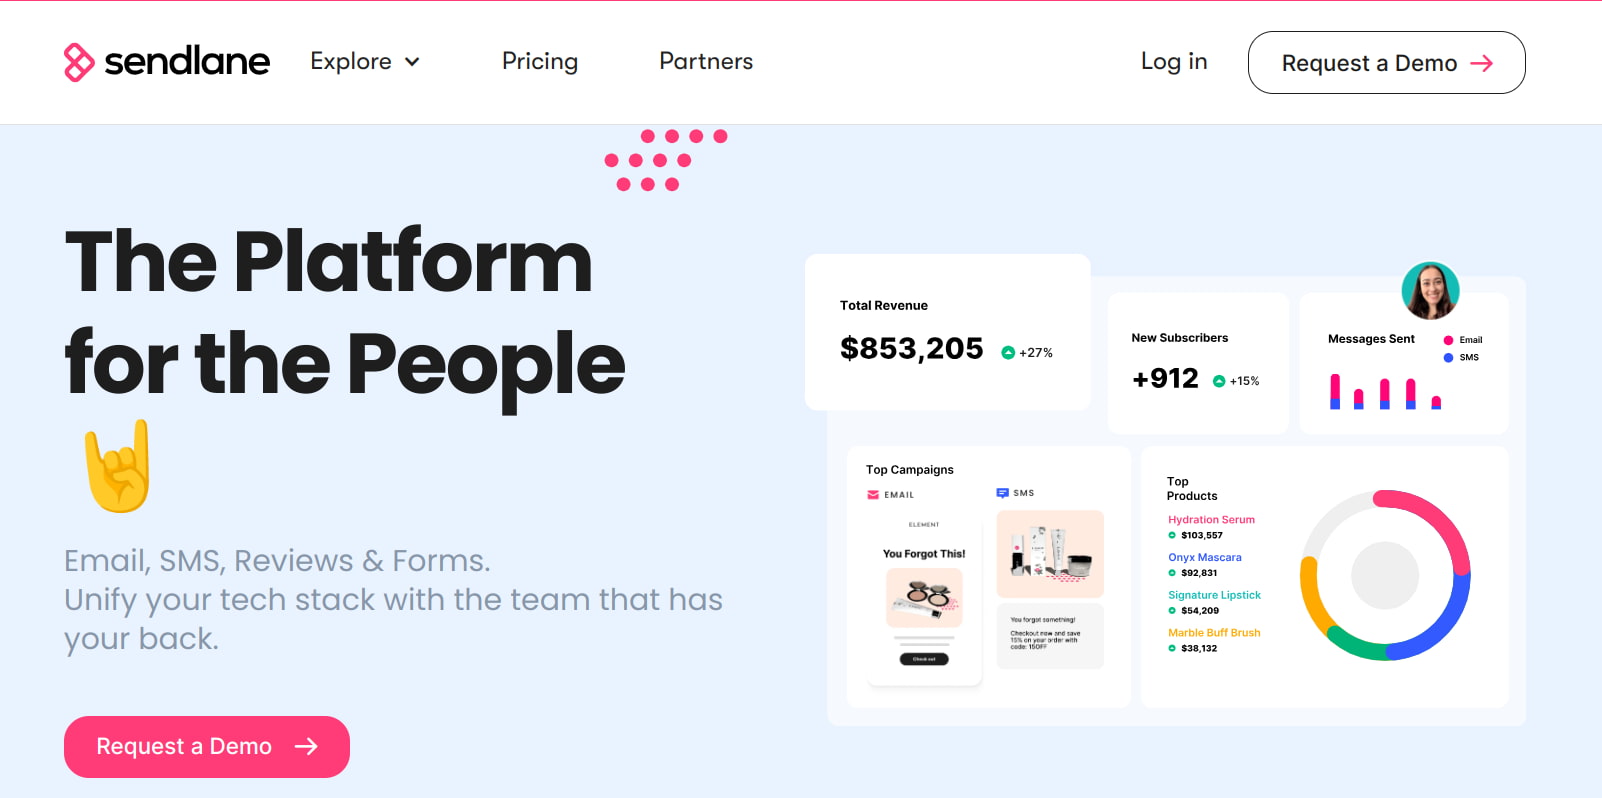Click green up-arrow beside +27% revenue
Viewport: 1602px width, 798px height.
(1008, 353)
